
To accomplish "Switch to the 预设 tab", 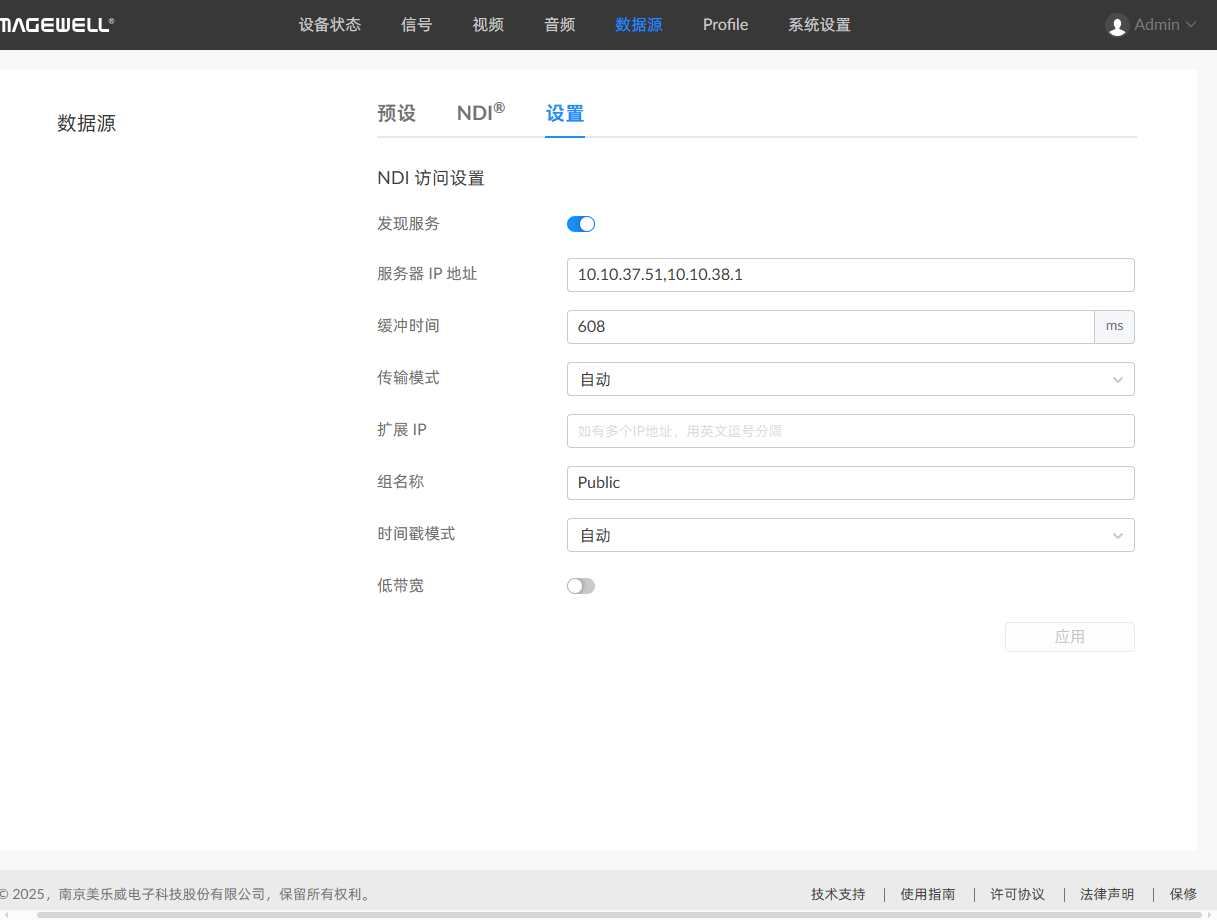I will pyautogui.click(x=396, y=113).
